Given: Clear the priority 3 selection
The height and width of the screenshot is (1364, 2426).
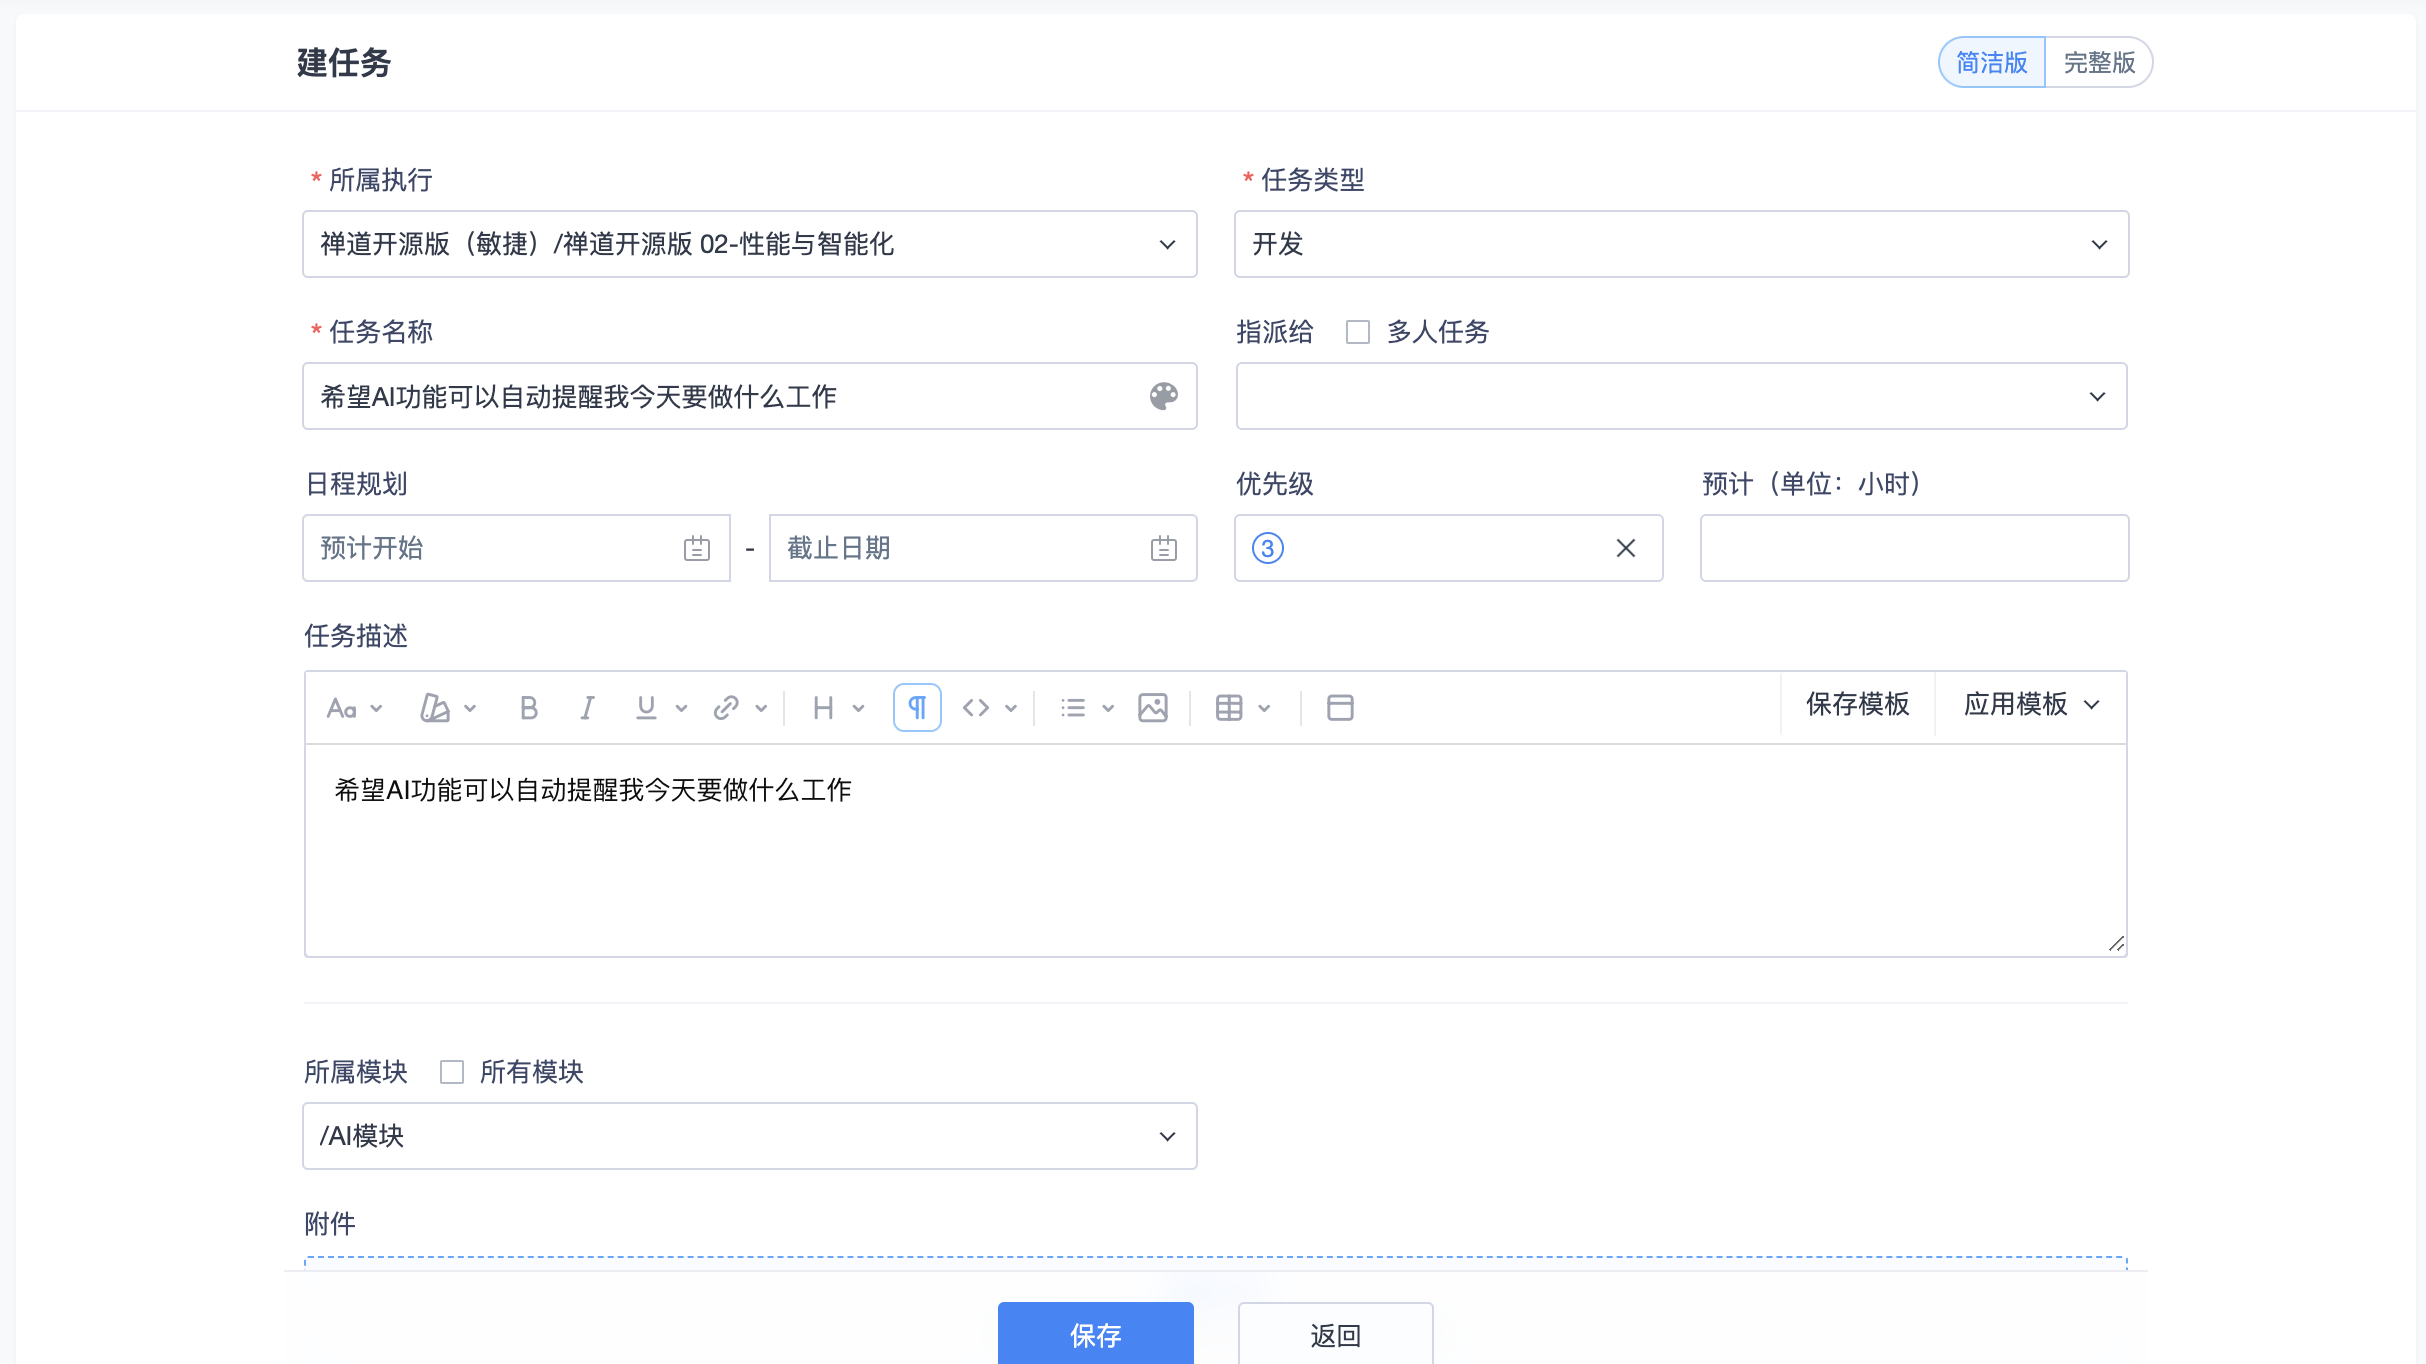Looking at the screenshot, I should [1626, 548].
